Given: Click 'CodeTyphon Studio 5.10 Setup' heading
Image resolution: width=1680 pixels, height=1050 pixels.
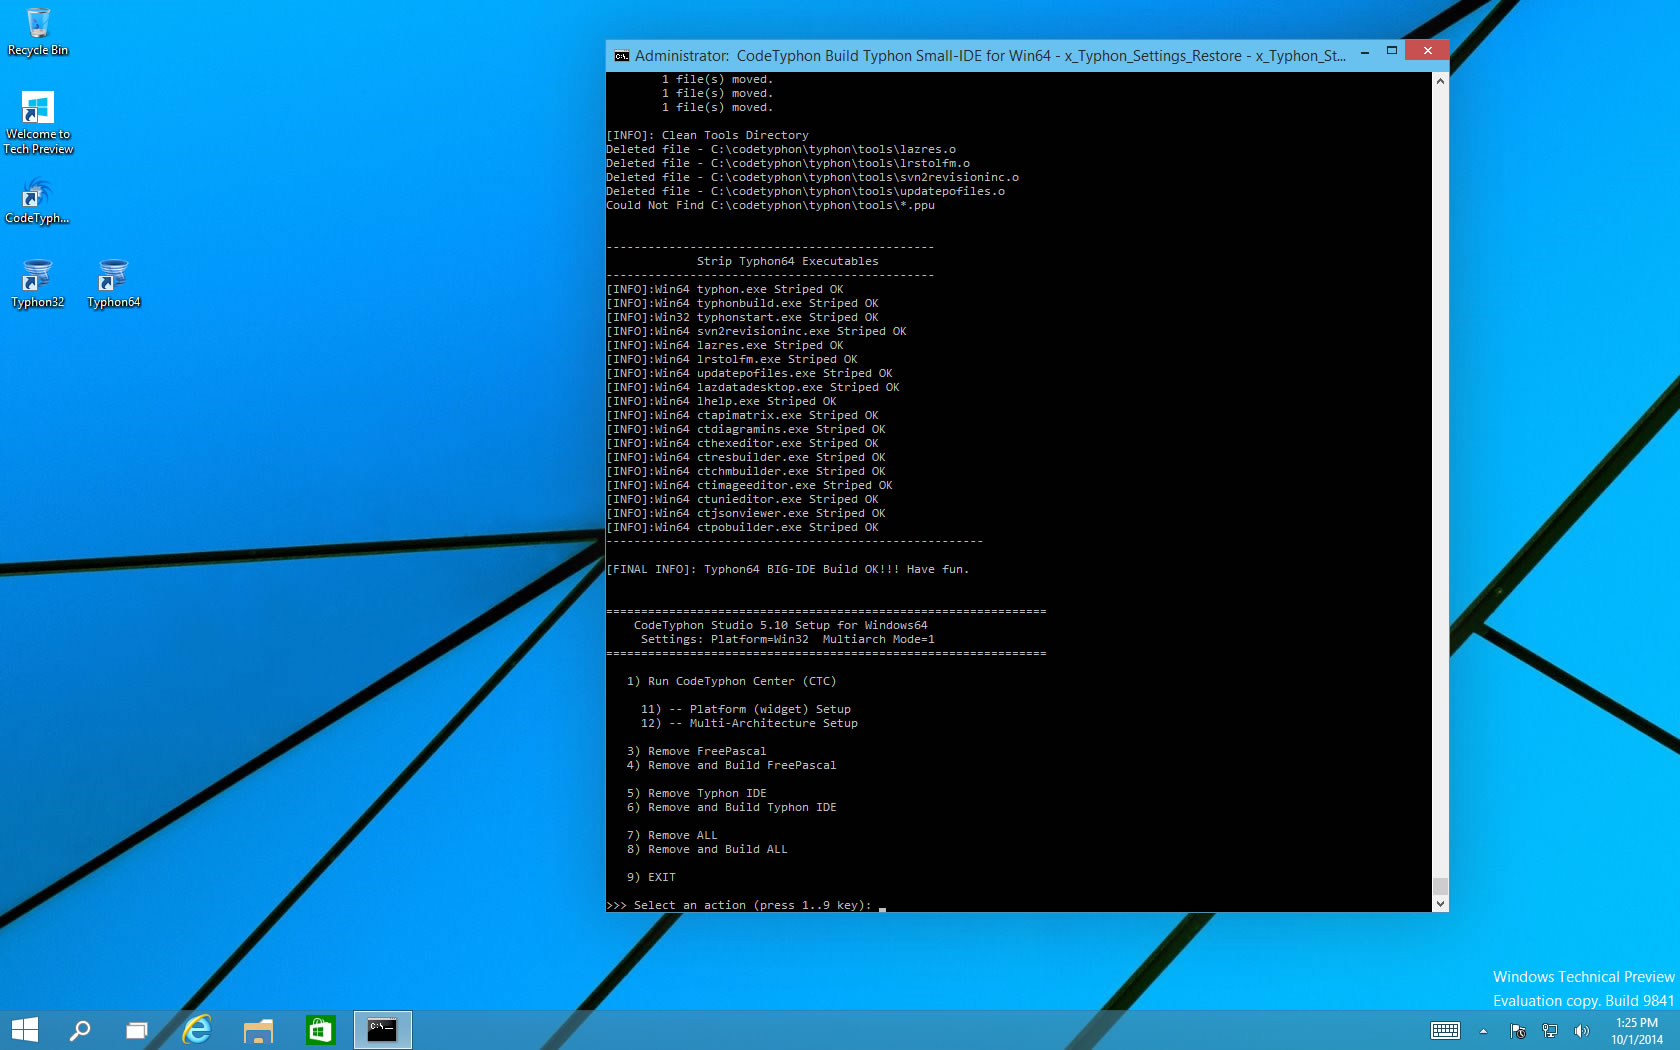Looking at the screenshot, I should [x=780, y=625].
